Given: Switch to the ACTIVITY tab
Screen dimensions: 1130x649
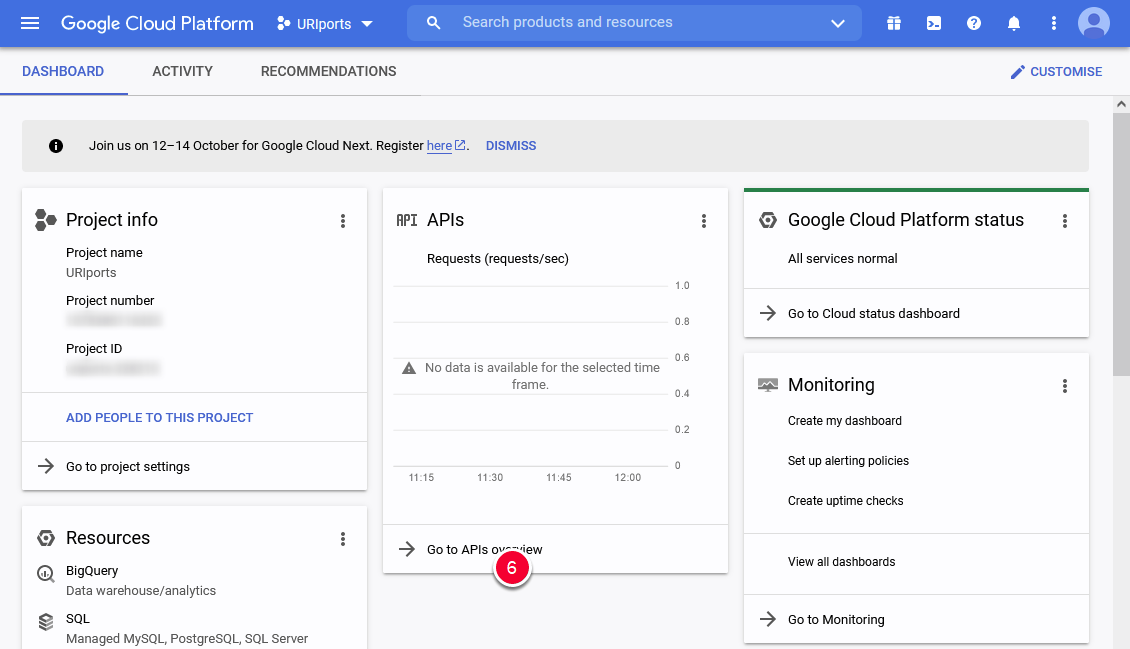Looking at the screenshot, I should [182, 71].
